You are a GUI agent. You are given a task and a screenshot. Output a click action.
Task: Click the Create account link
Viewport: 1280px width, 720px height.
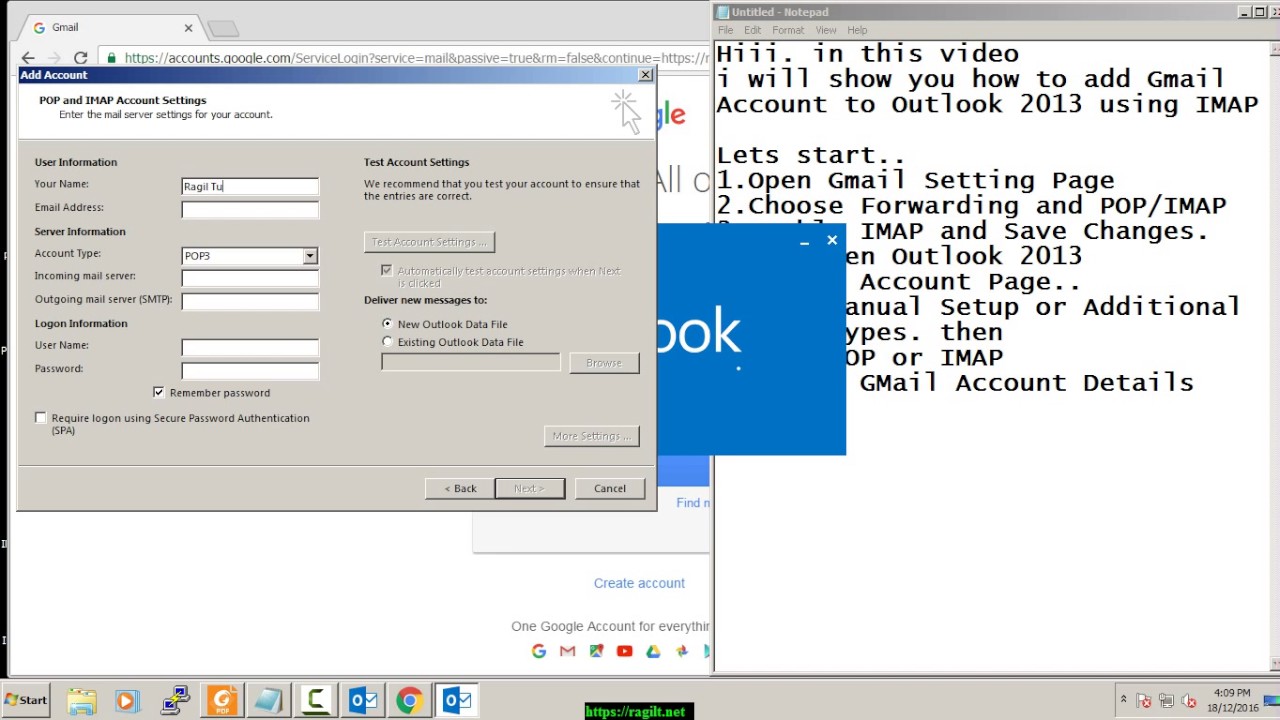639,583
